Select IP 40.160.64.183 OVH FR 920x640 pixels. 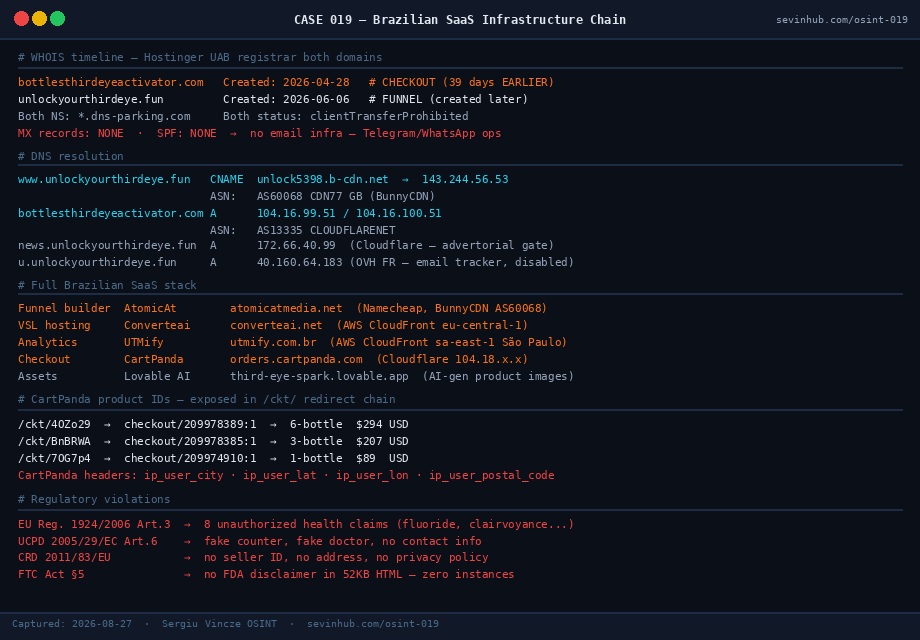click(x=300, y=262)
